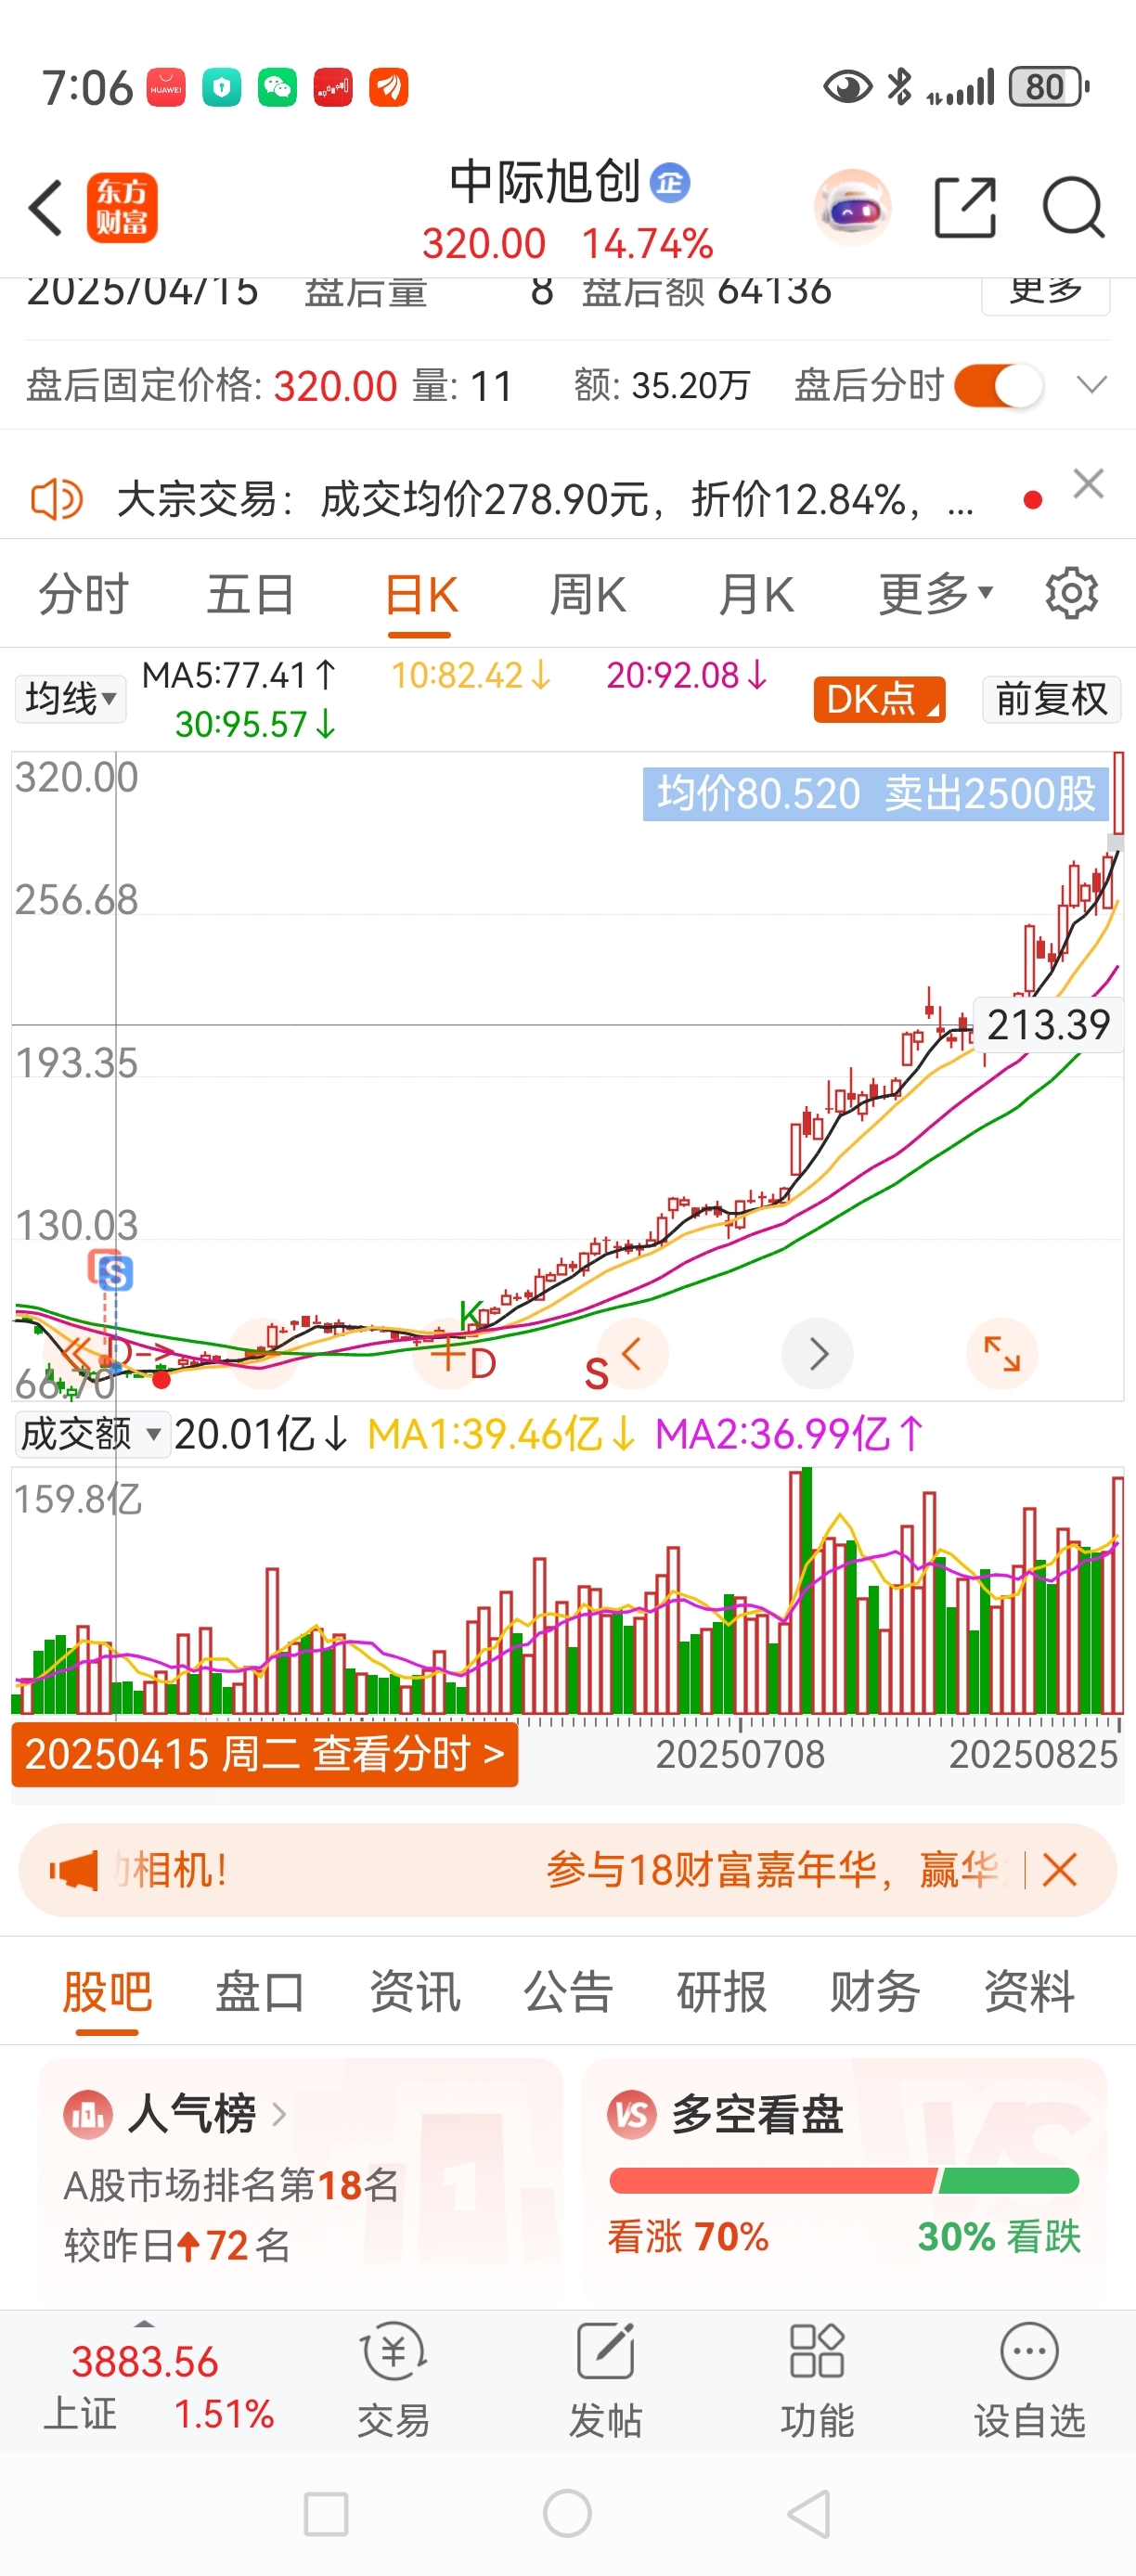This screenshot has height=2576, width=1136.
Task: Tap the 看涨 70% red bar
Action: pos(771,2180)
